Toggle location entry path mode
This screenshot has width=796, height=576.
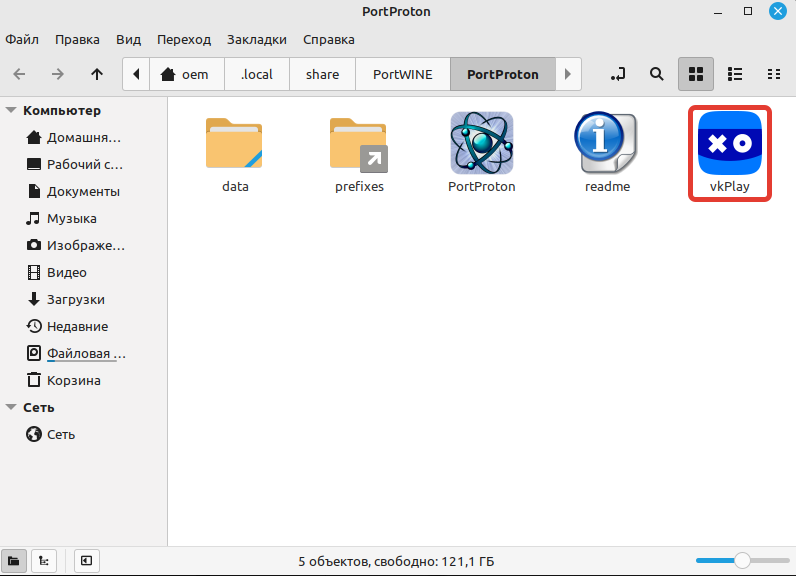[x=618, y=74]
